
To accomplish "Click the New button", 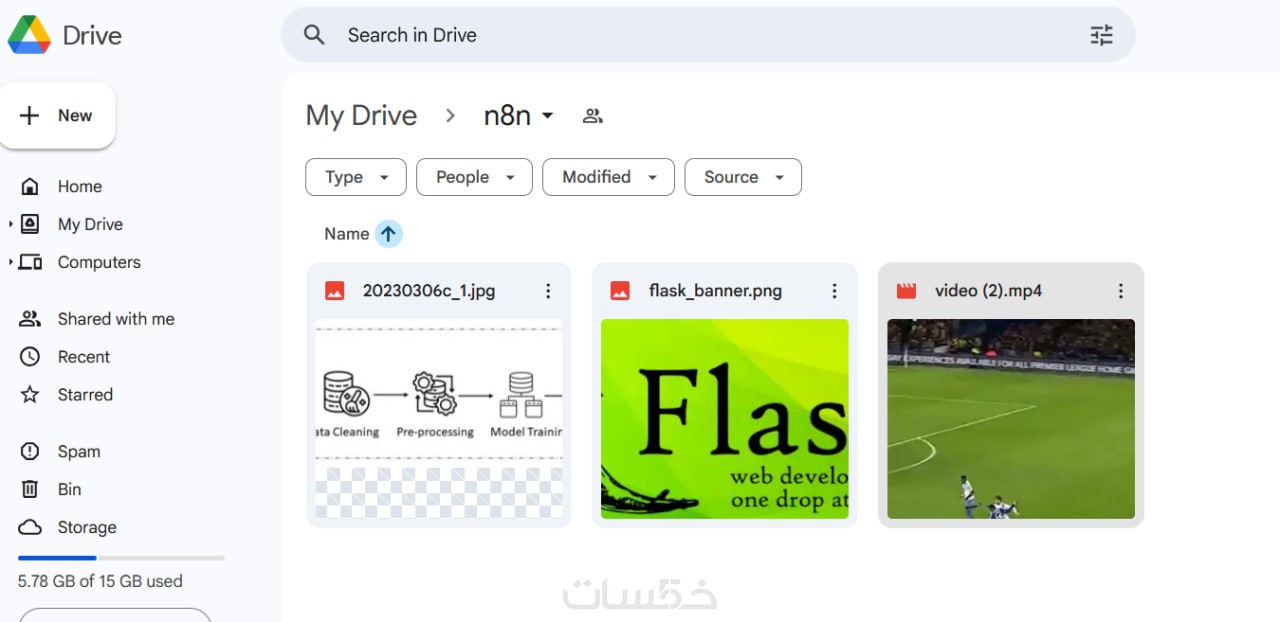I will (58, 116).
